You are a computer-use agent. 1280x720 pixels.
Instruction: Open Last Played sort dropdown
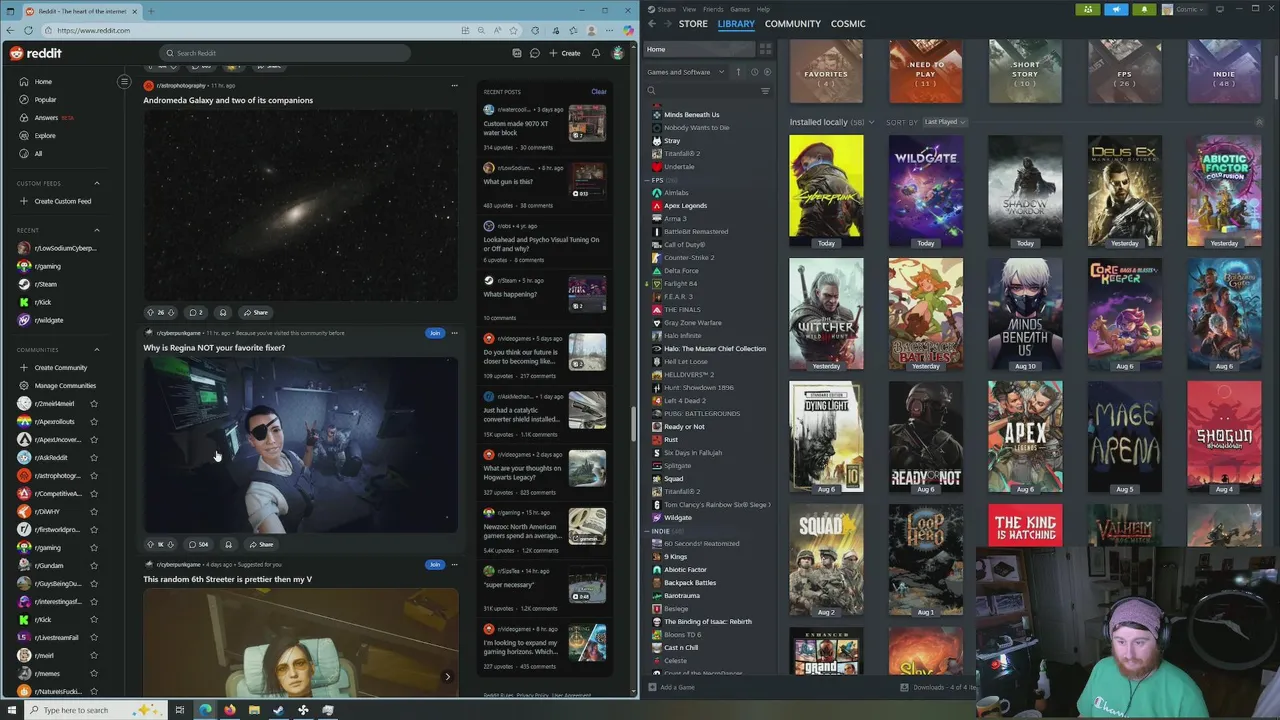coord(944,122)
